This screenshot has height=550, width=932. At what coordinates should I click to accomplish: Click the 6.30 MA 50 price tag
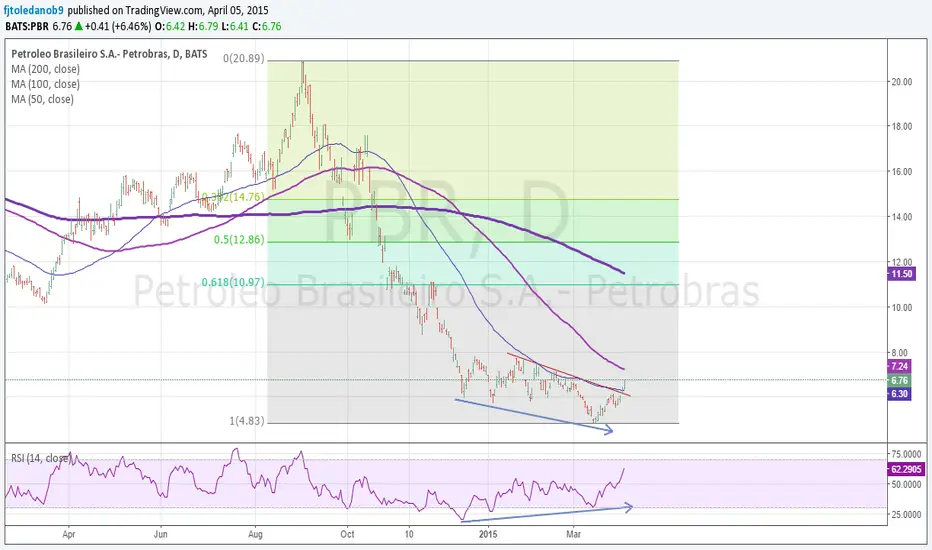pos(899,394)
